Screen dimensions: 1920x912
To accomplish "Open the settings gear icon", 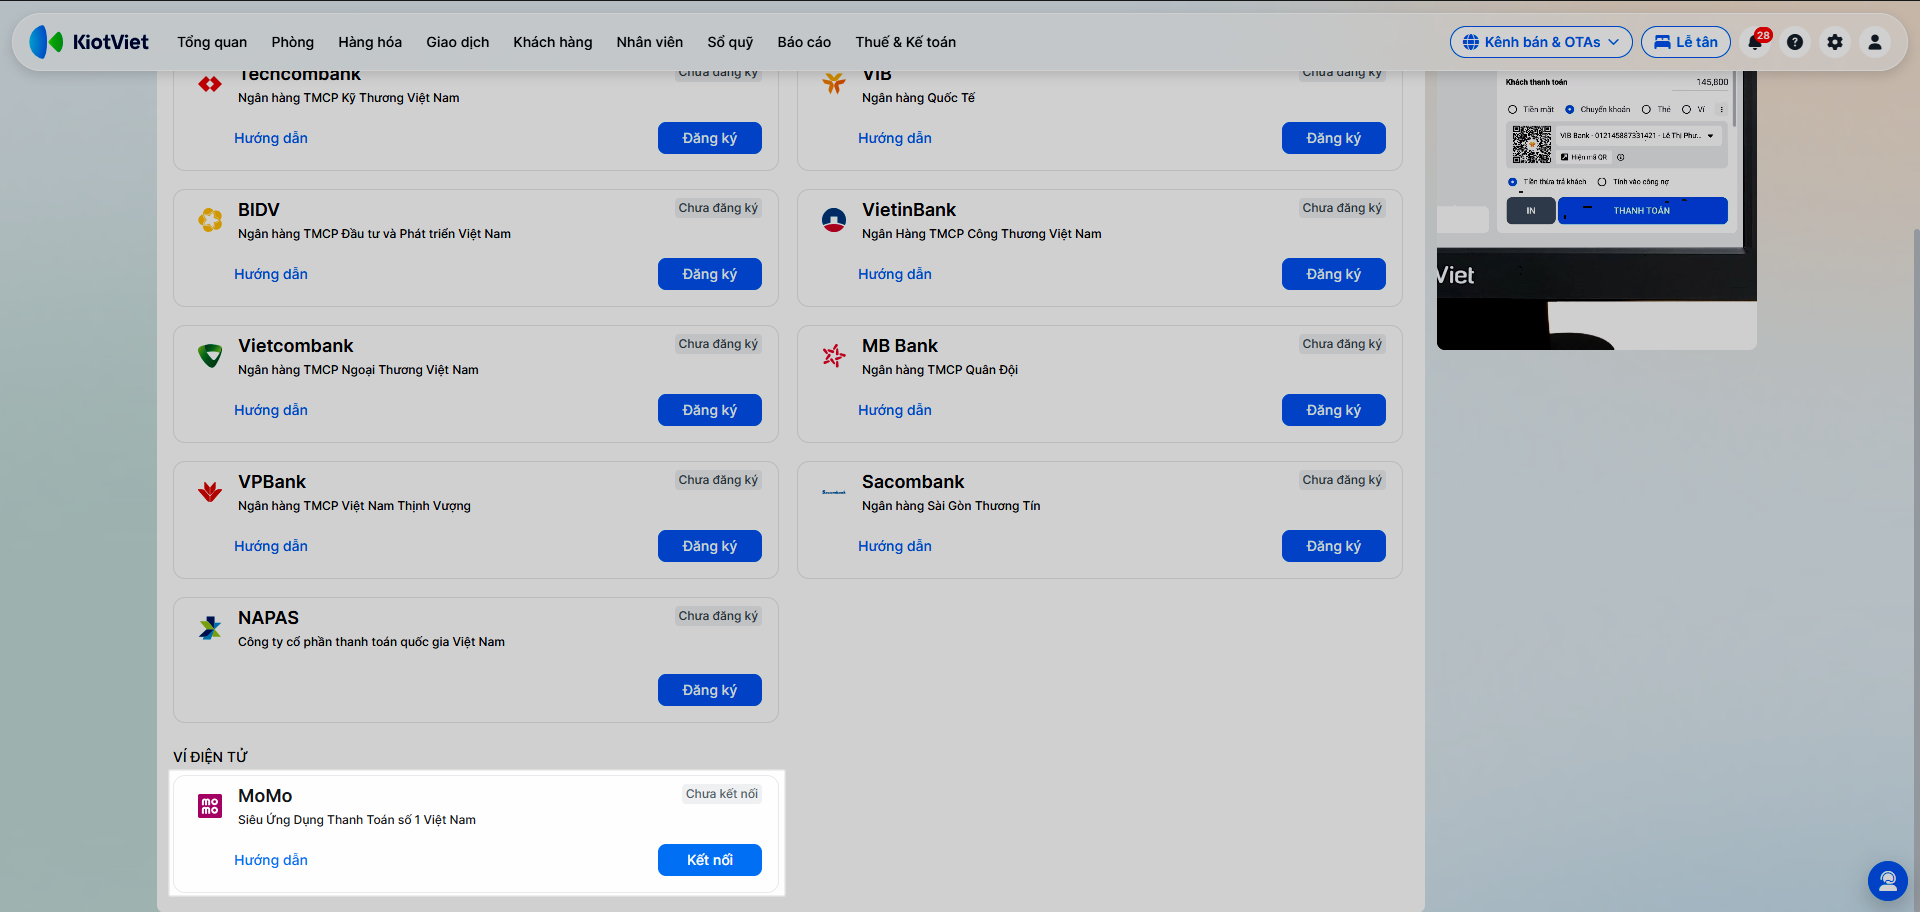I will (1835, 42).
